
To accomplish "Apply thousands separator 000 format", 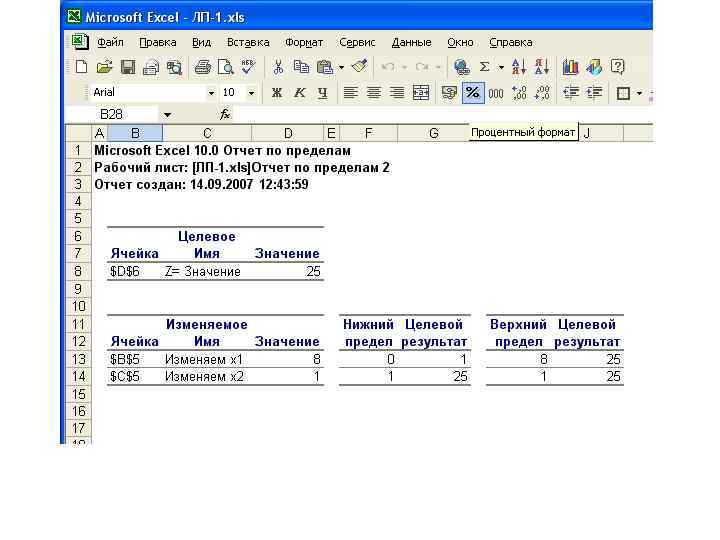I will [x=496, y=94].
